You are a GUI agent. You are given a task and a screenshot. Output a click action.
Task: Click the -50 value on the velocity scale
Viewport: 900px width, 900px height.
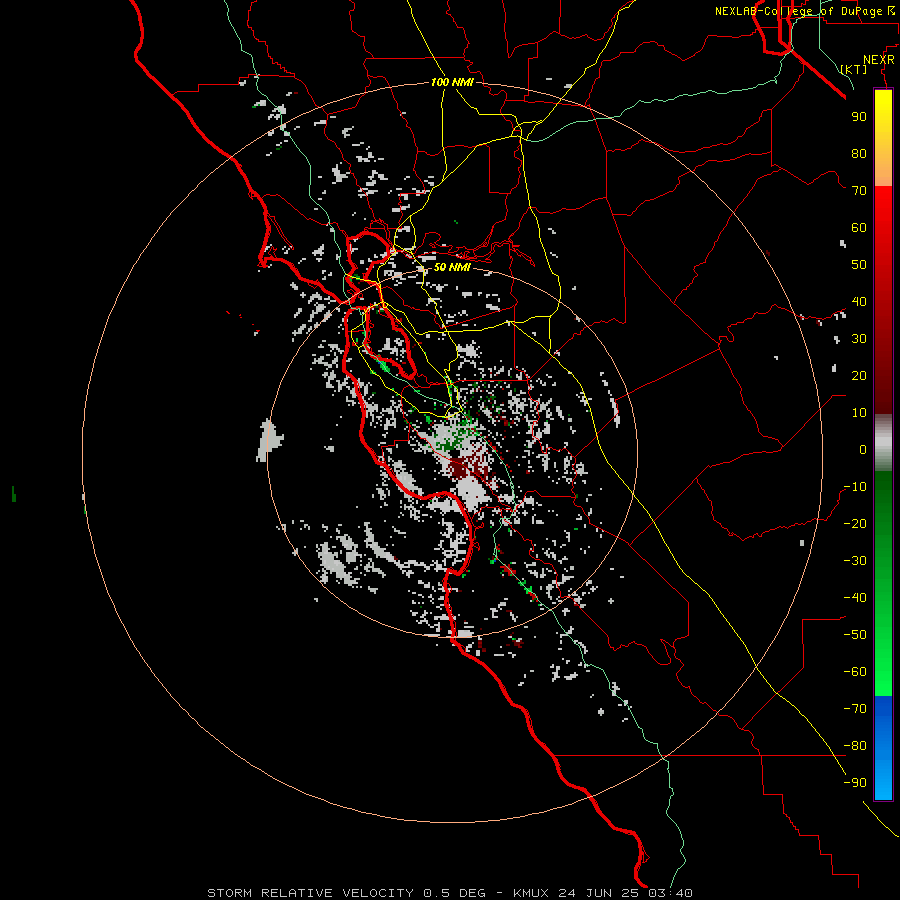point(855,635)
